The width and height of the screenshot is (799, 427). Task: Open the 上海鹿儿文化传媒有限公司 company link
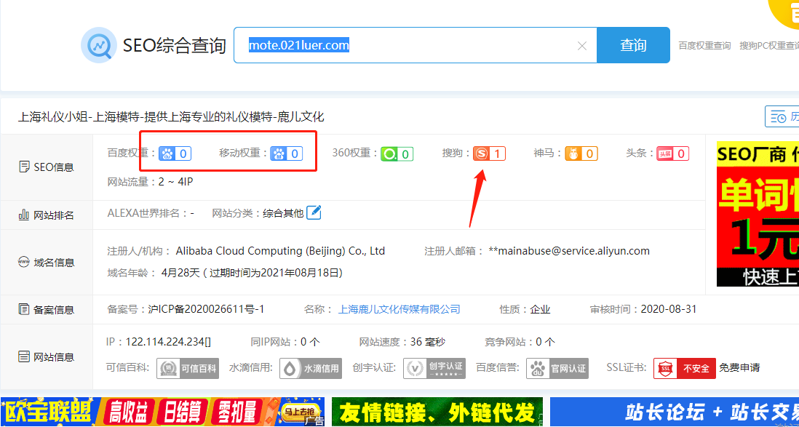pos(399,309)
